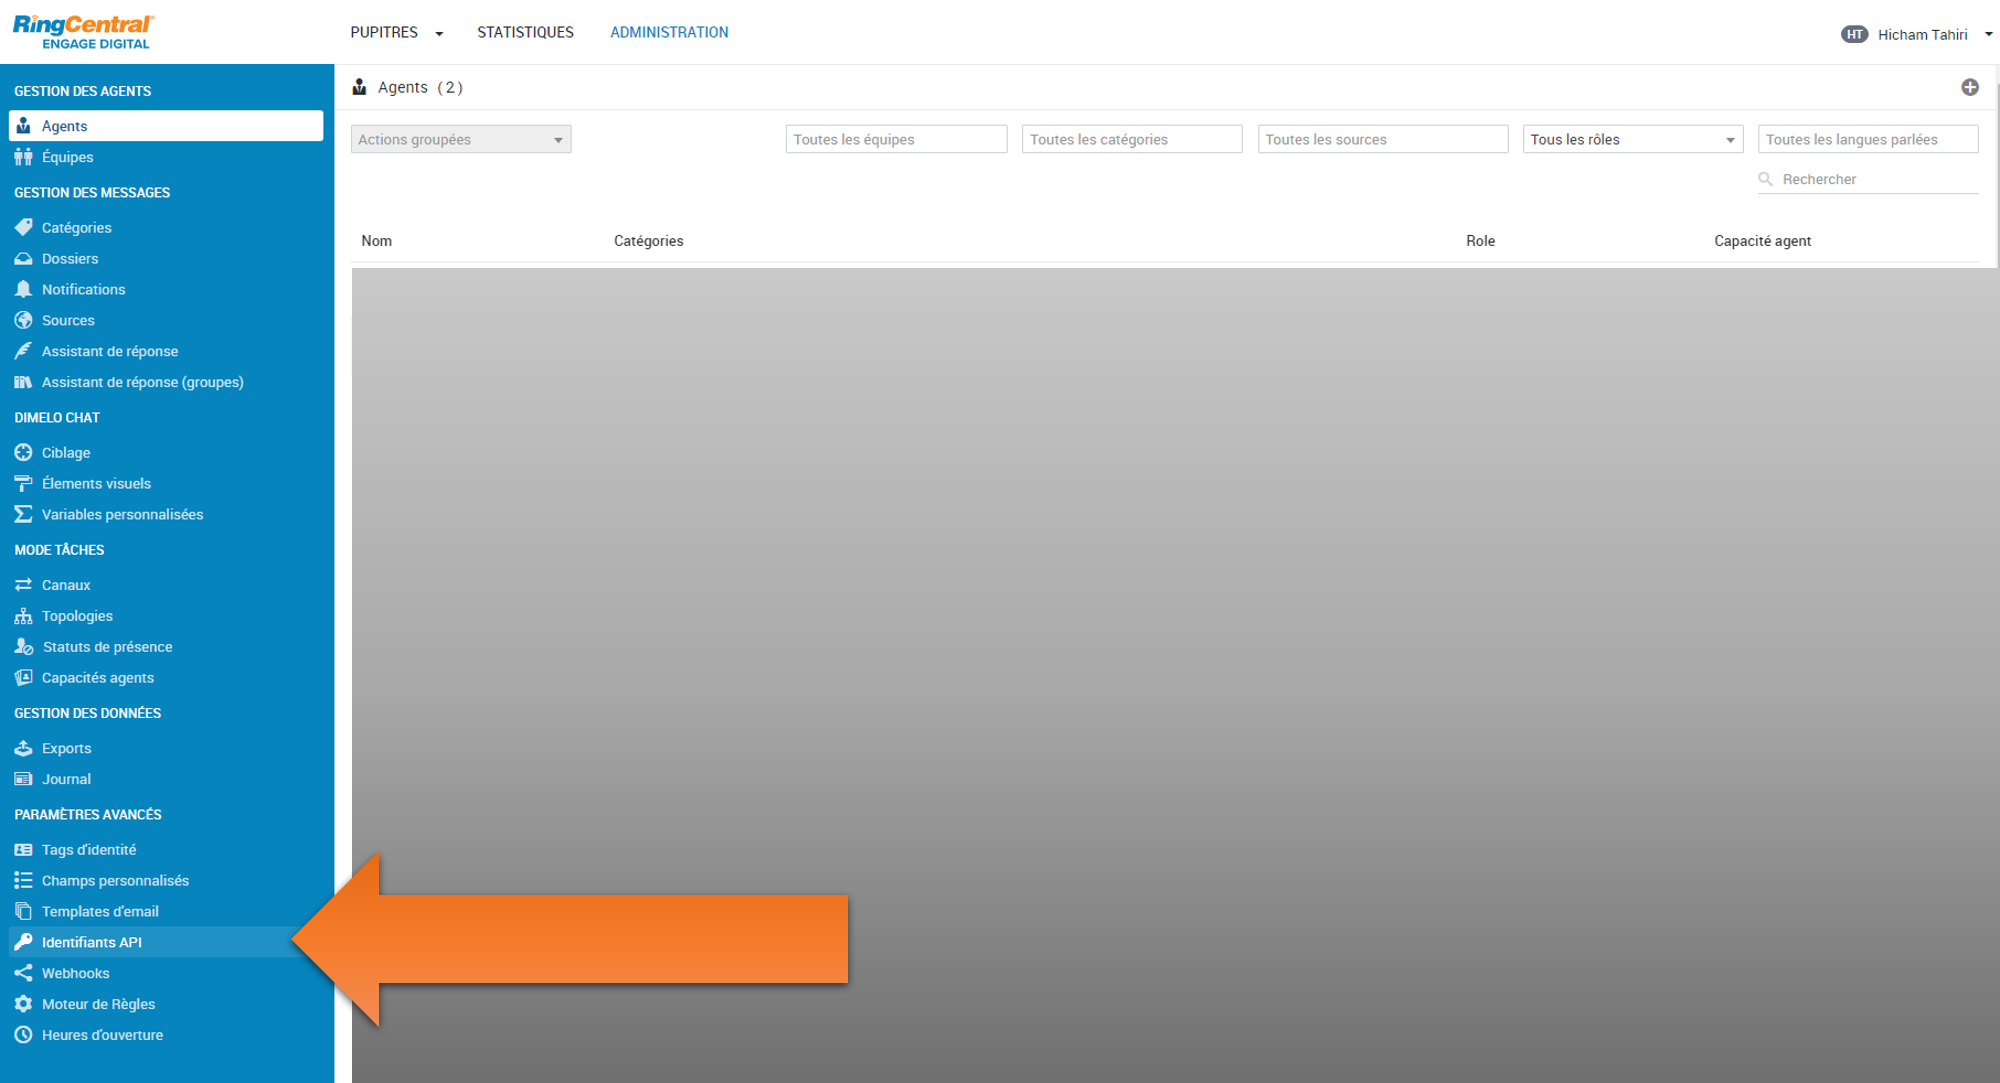This screenshot has height=1083, width=2000.
Task: Click the Notifications bell icon
Action: 23,289
